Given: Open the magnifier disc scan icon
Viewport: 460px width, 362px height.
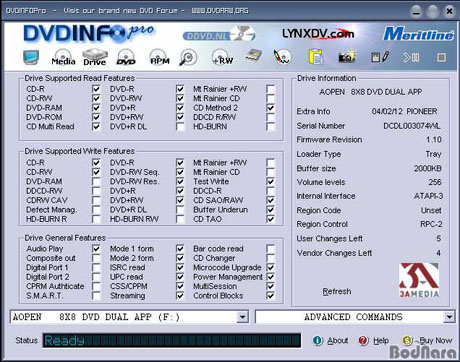Looking at the screenshot, I should (x=188, y=57).
